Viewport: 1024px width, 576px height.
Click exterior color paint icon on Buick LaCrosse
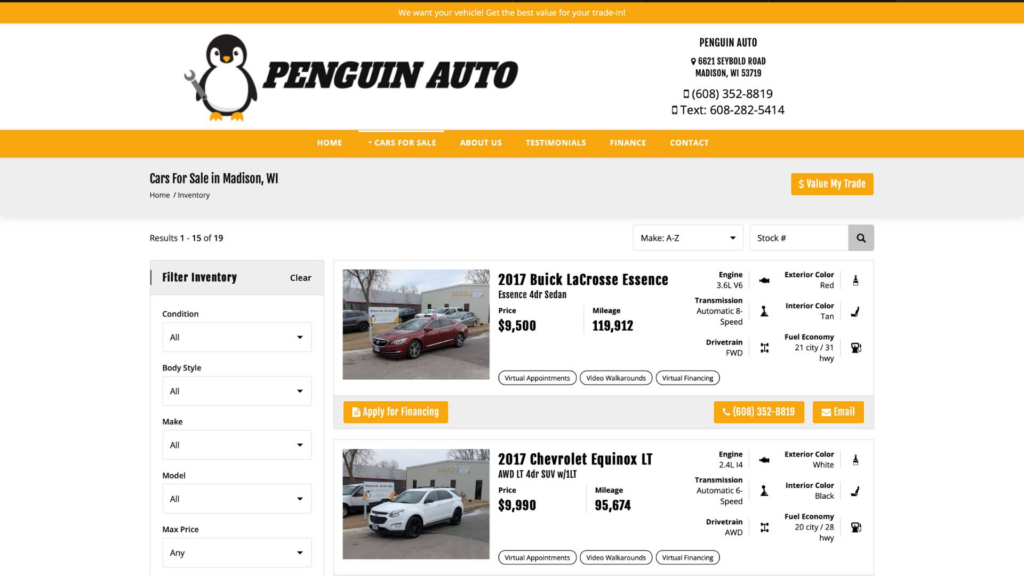tap(856, 281)
